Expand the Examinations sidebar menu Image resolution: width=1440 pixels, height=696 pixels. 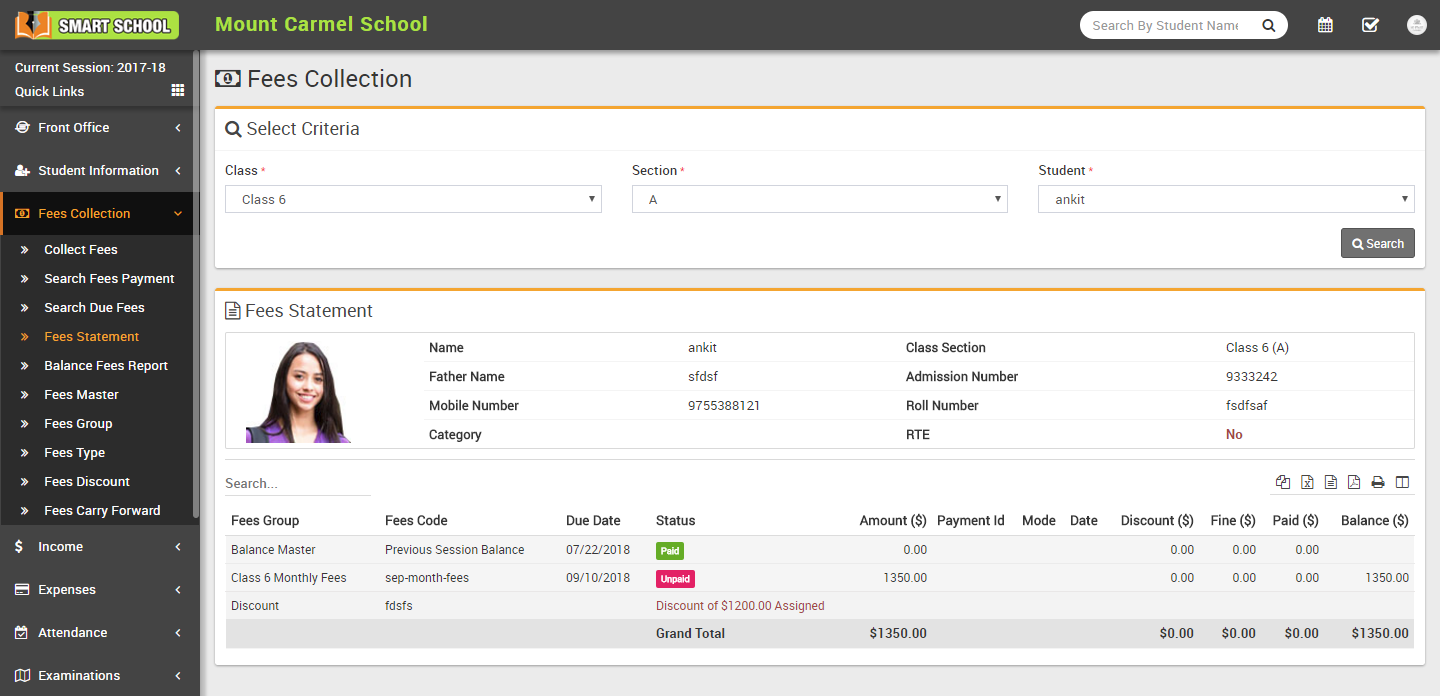(x=99, y=675)
